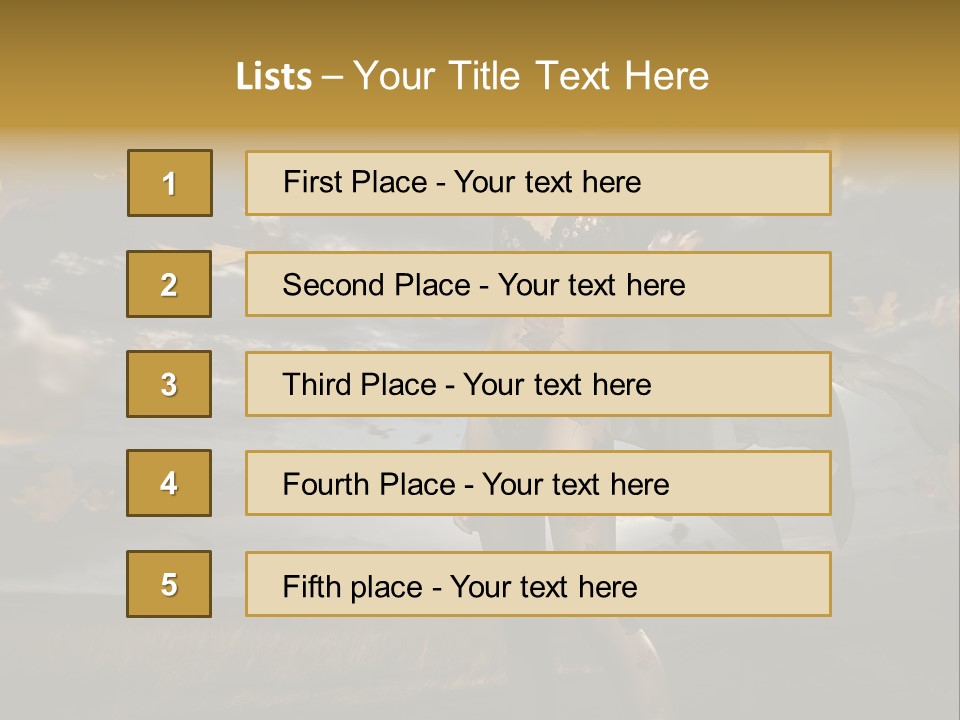Click the First Place text bar
The width and height of the screenshot is (960, 720).
(538, 183)
